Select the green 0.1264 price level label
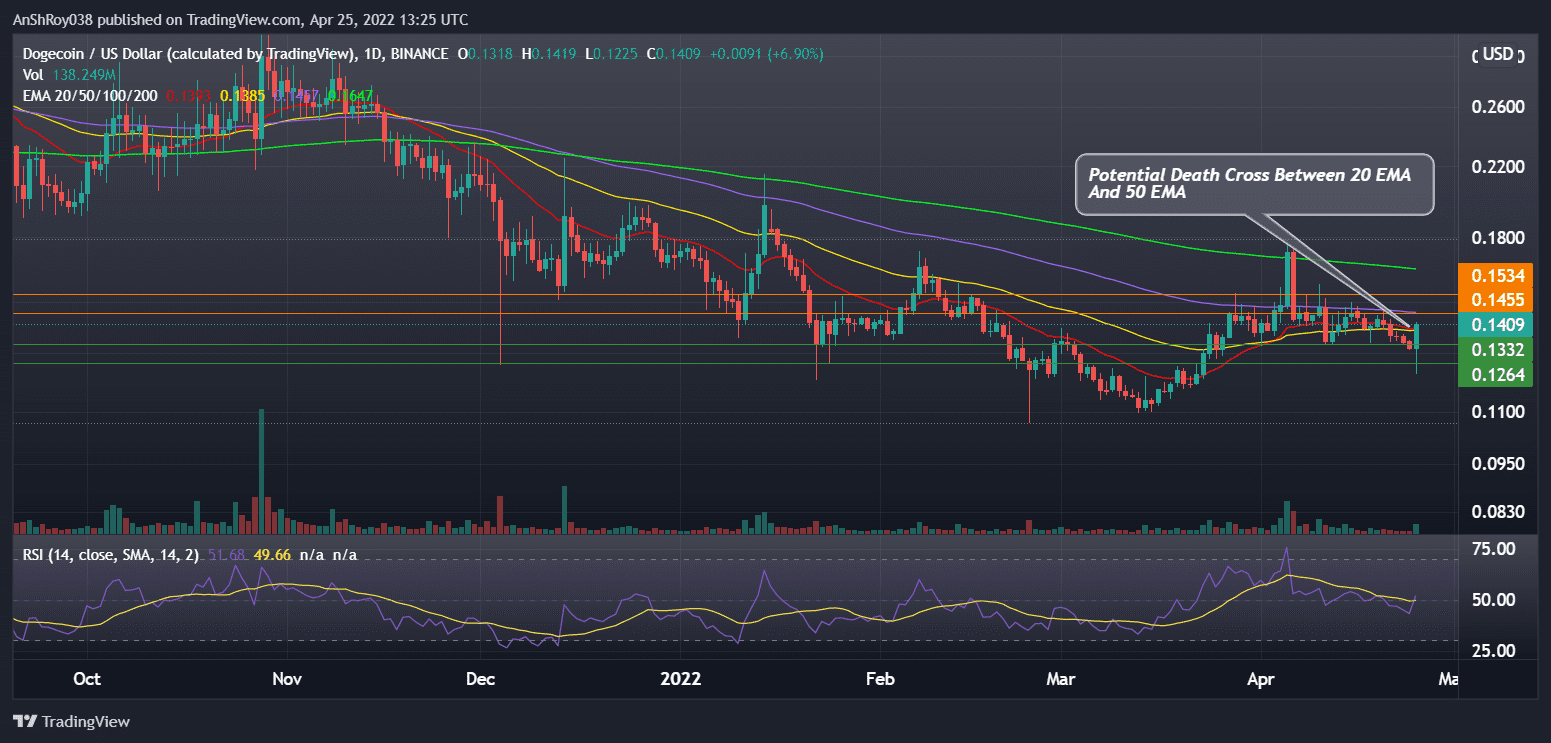 click(x=1496, y=374)
